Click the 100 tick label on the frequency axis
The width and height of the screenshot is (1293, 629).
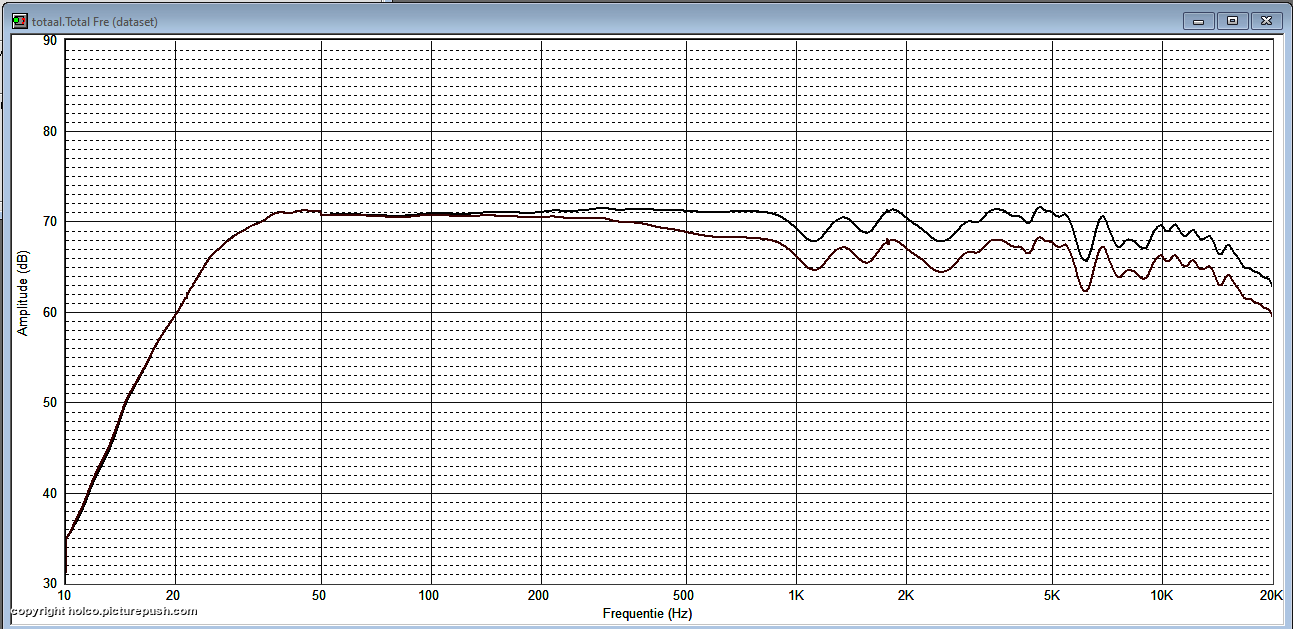pos(430,595)
